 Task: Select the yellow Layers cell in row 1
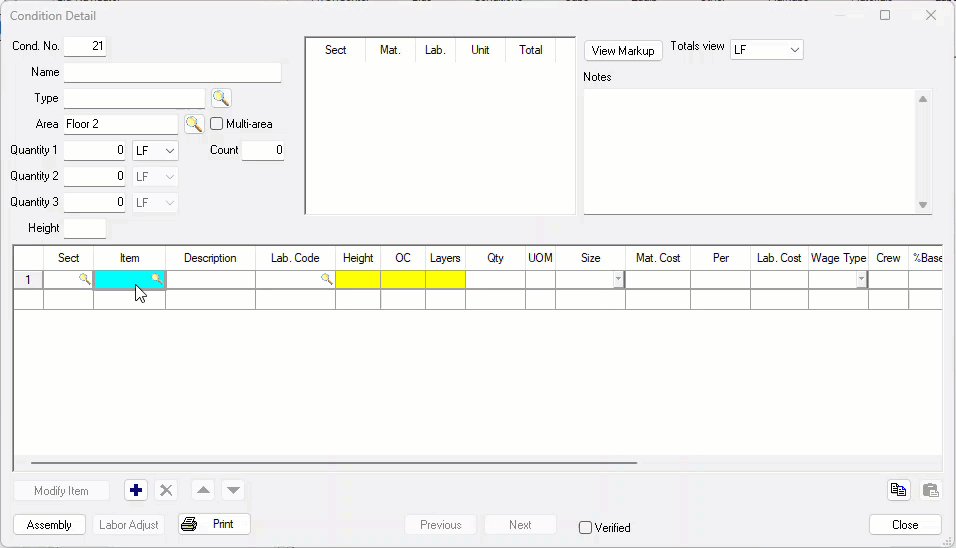[x=445, y=279]
